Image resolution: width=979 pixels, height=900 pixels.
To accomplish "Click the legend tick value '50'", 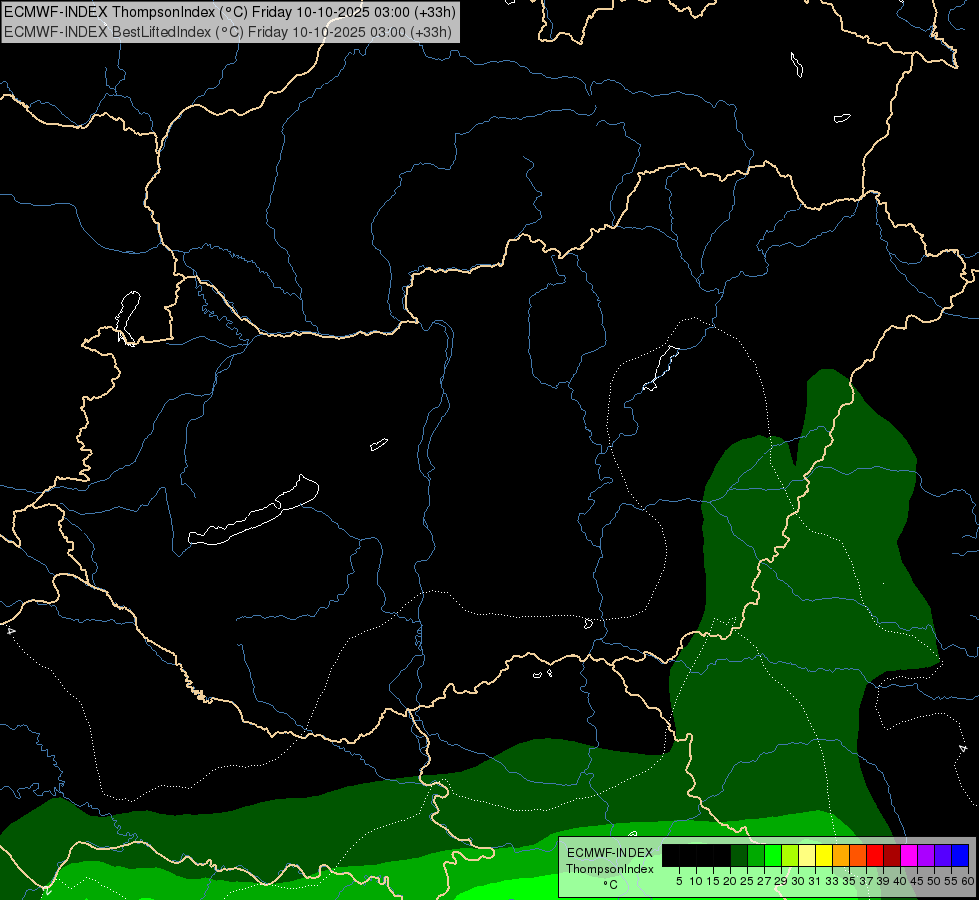I will click(x=934, y=881).
